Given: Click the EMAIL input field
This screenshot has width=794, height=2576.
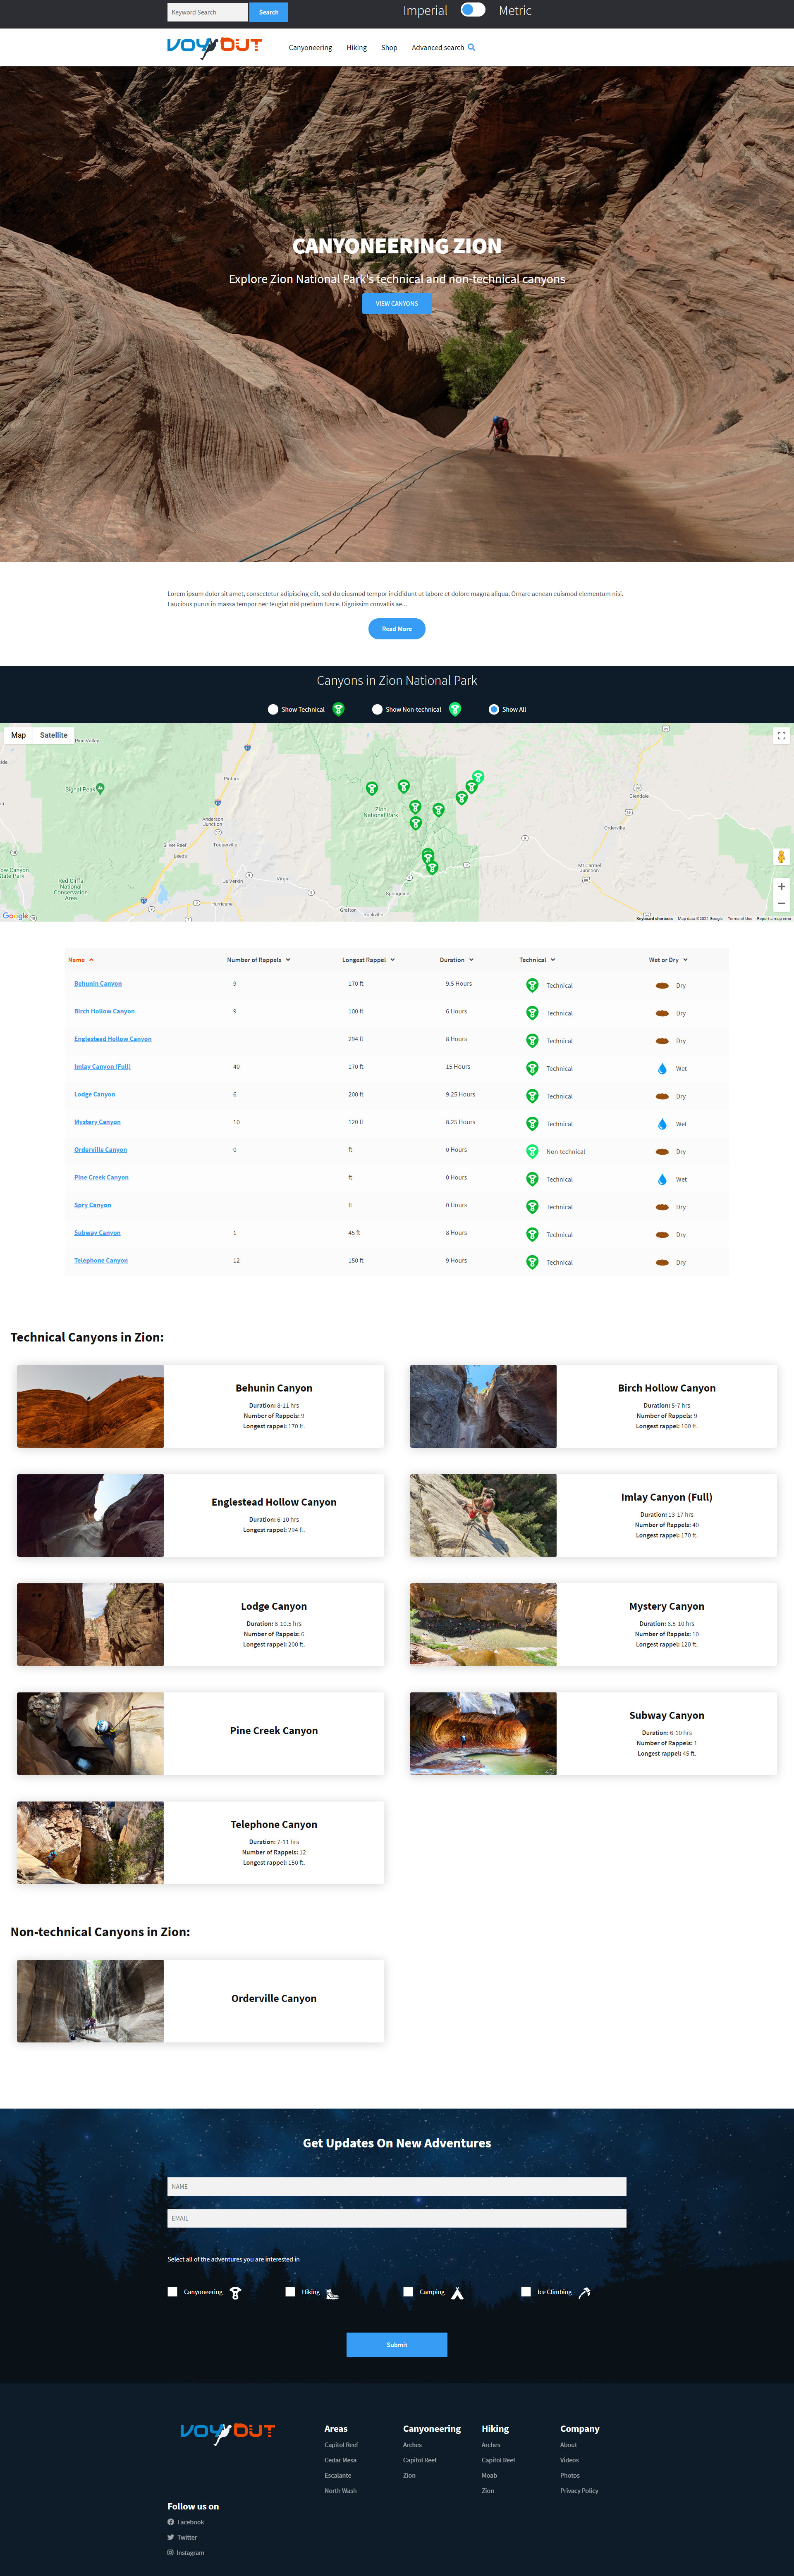Looking at the screenshot, I should click(x=397, y=2218).
